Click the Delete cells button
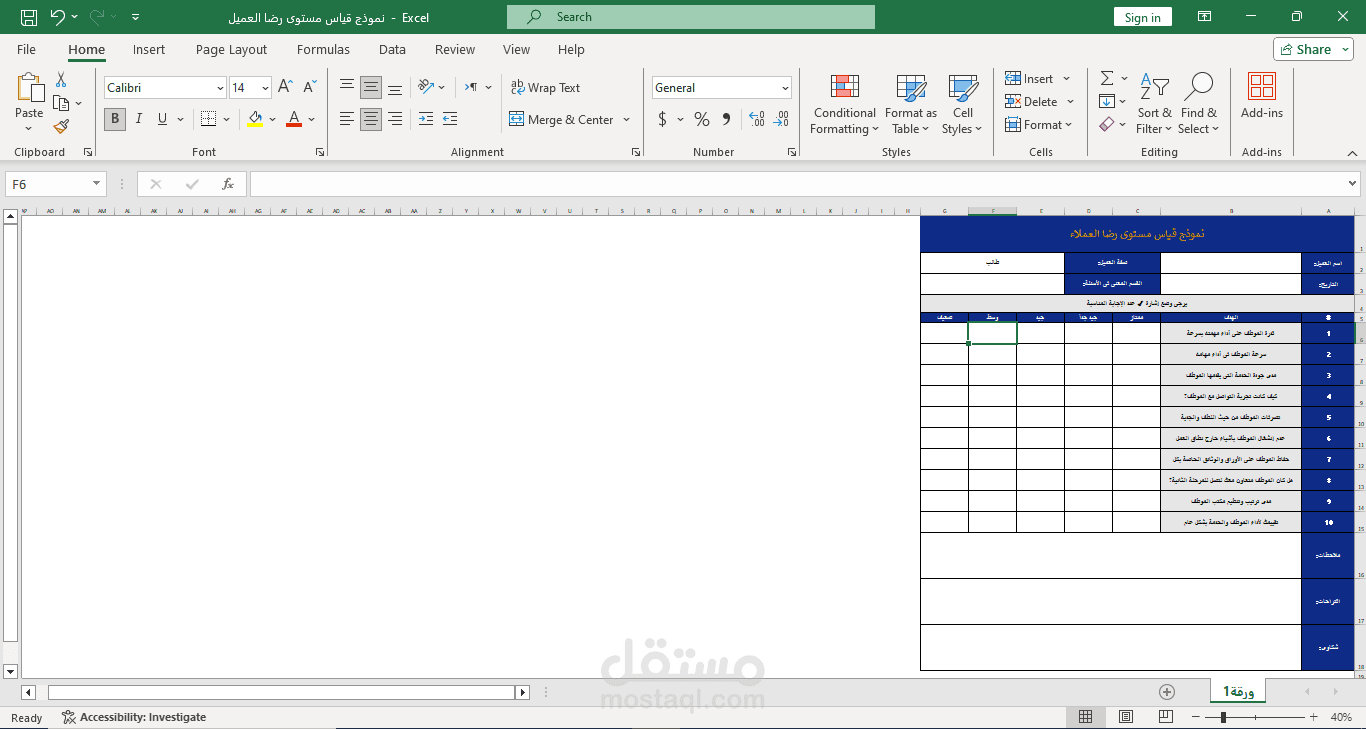This screenshot has height=729, width=1366. (1040, 101)
